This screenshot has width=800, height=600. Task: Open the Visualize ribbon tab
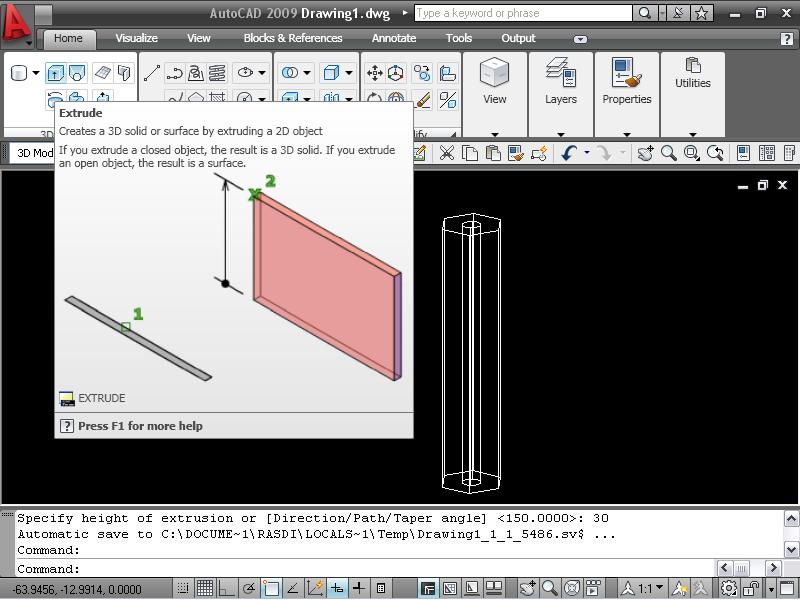click(136, 38)
